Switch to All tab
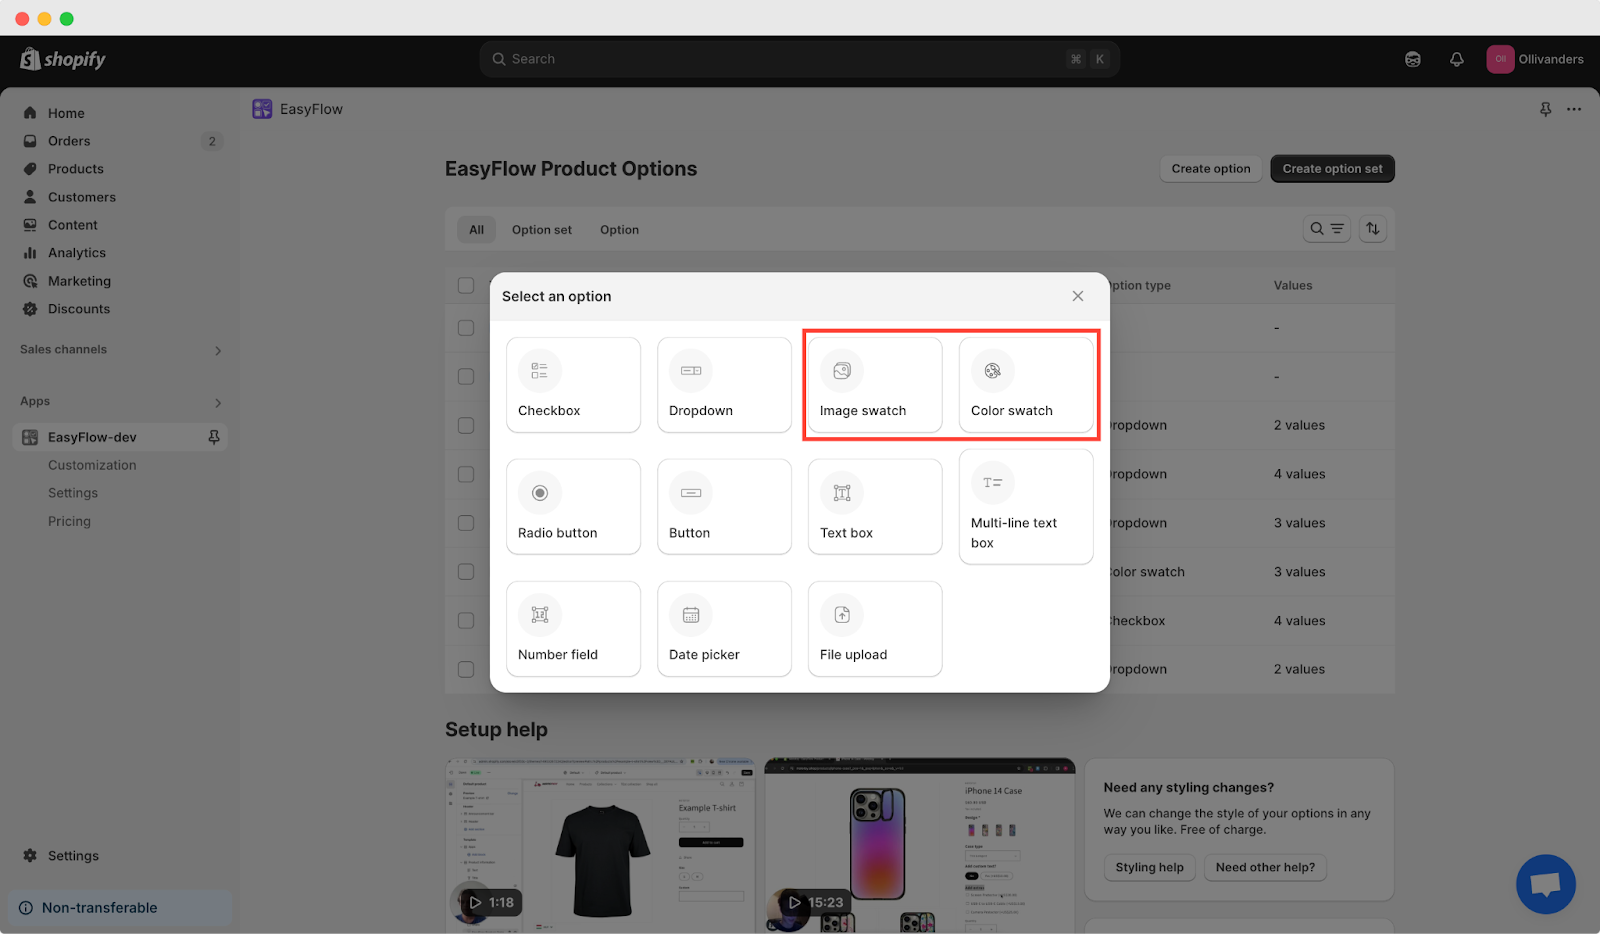Screen dimensions: 1600x934 point(476,230)
